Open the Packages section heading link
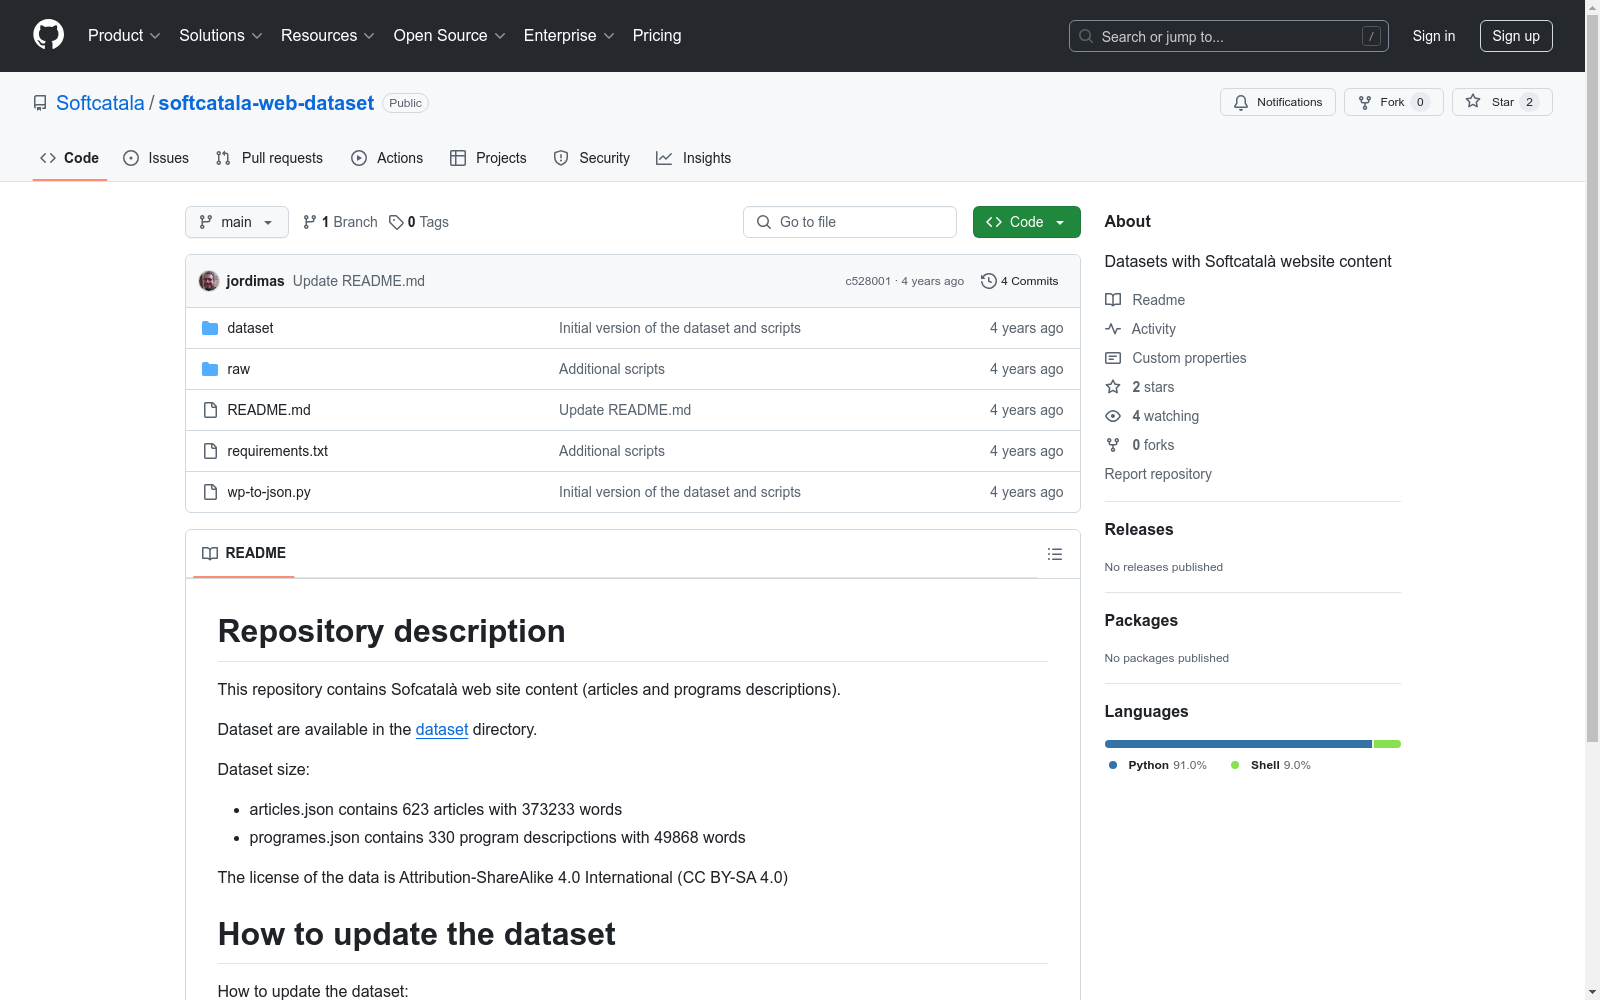This screenshot has height=1000, width=1600. click(x=1141, y=621)
